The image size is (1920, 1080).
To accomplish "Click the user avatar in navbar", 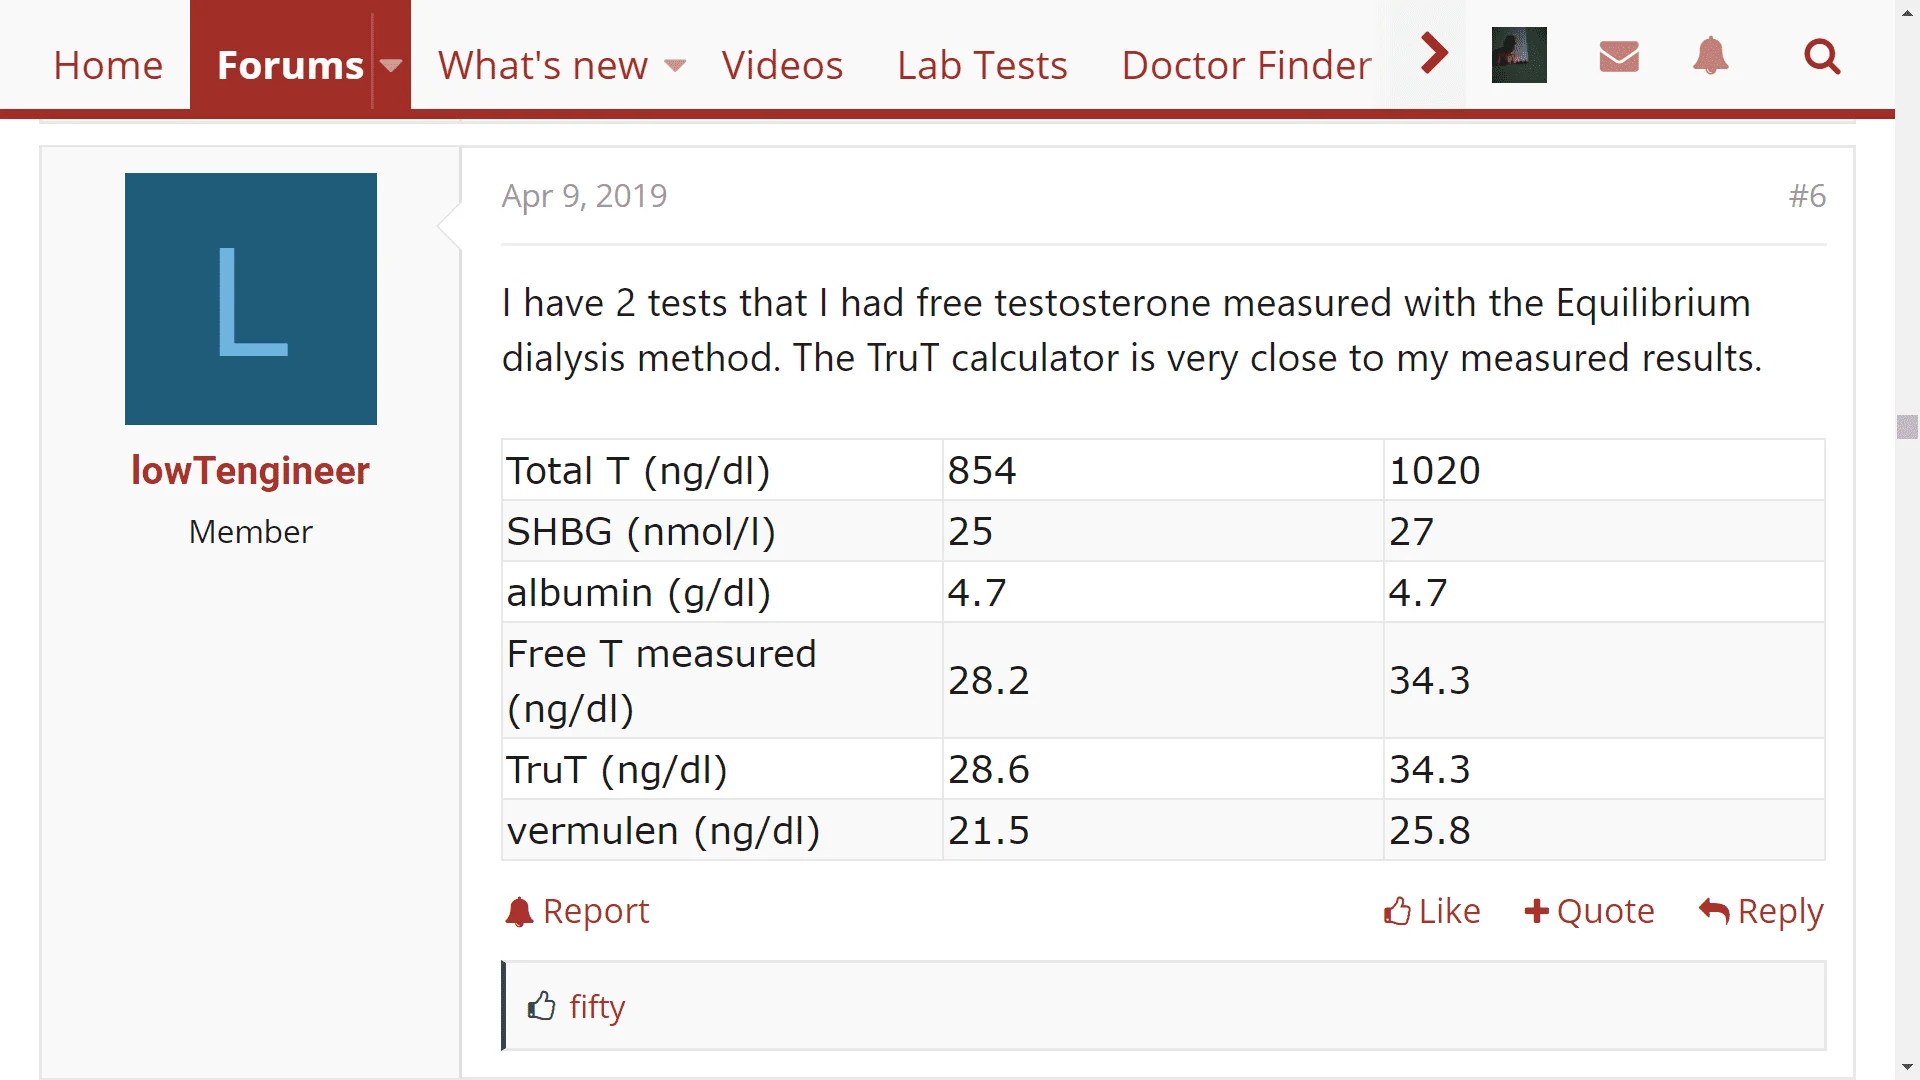I will (1519, 55).
